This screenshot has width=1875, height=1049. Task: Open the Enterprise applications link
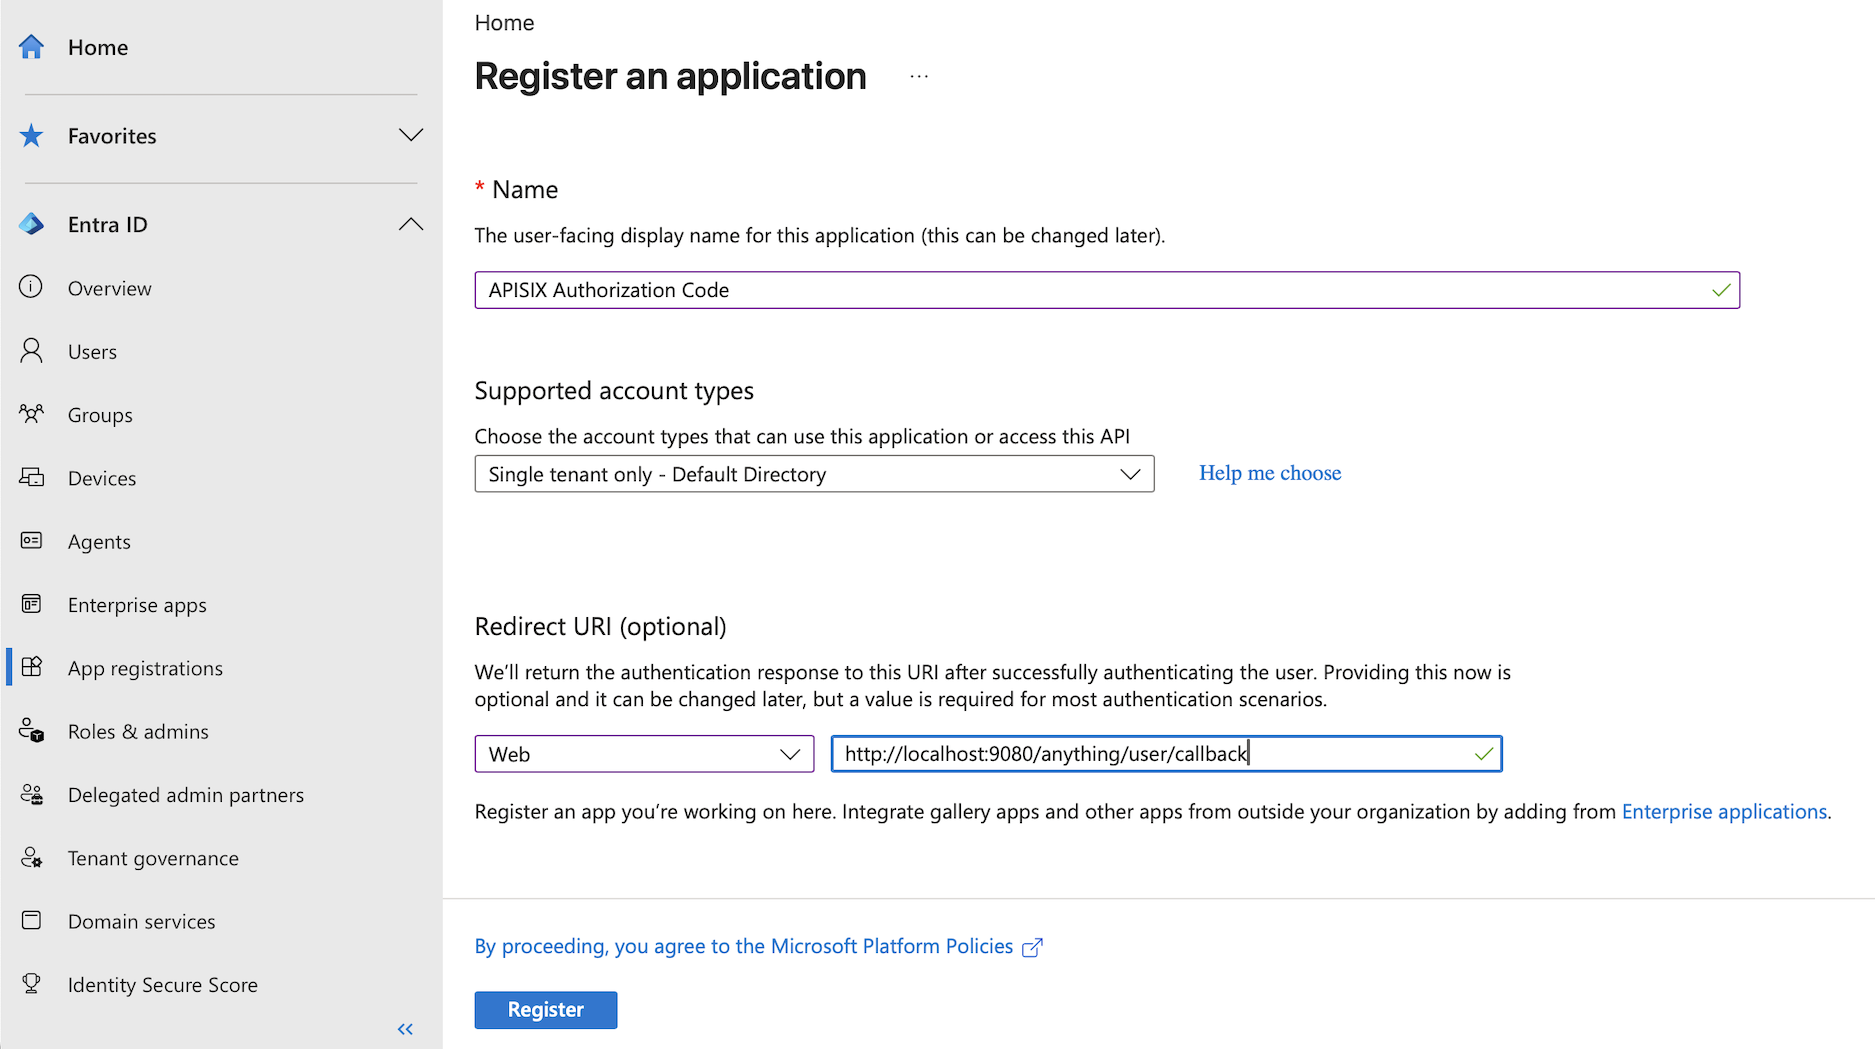coord(1724,811)
